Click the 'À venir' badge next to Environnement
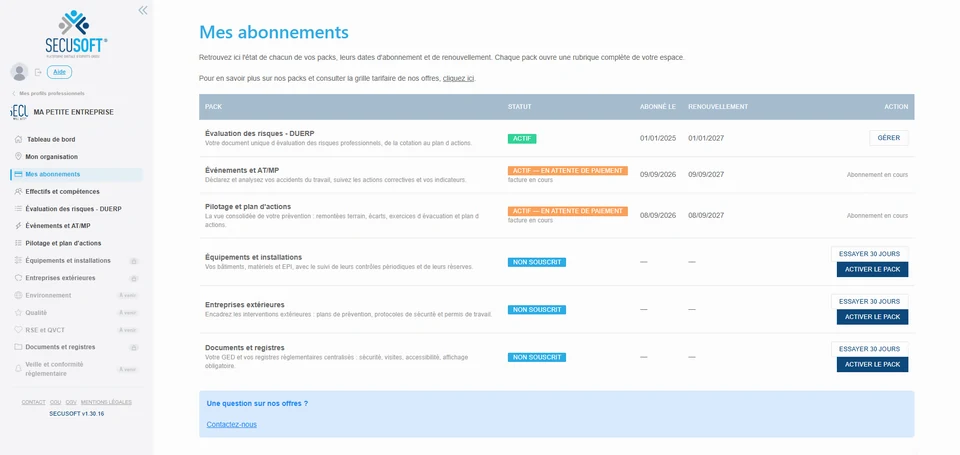 coord(128,295)
